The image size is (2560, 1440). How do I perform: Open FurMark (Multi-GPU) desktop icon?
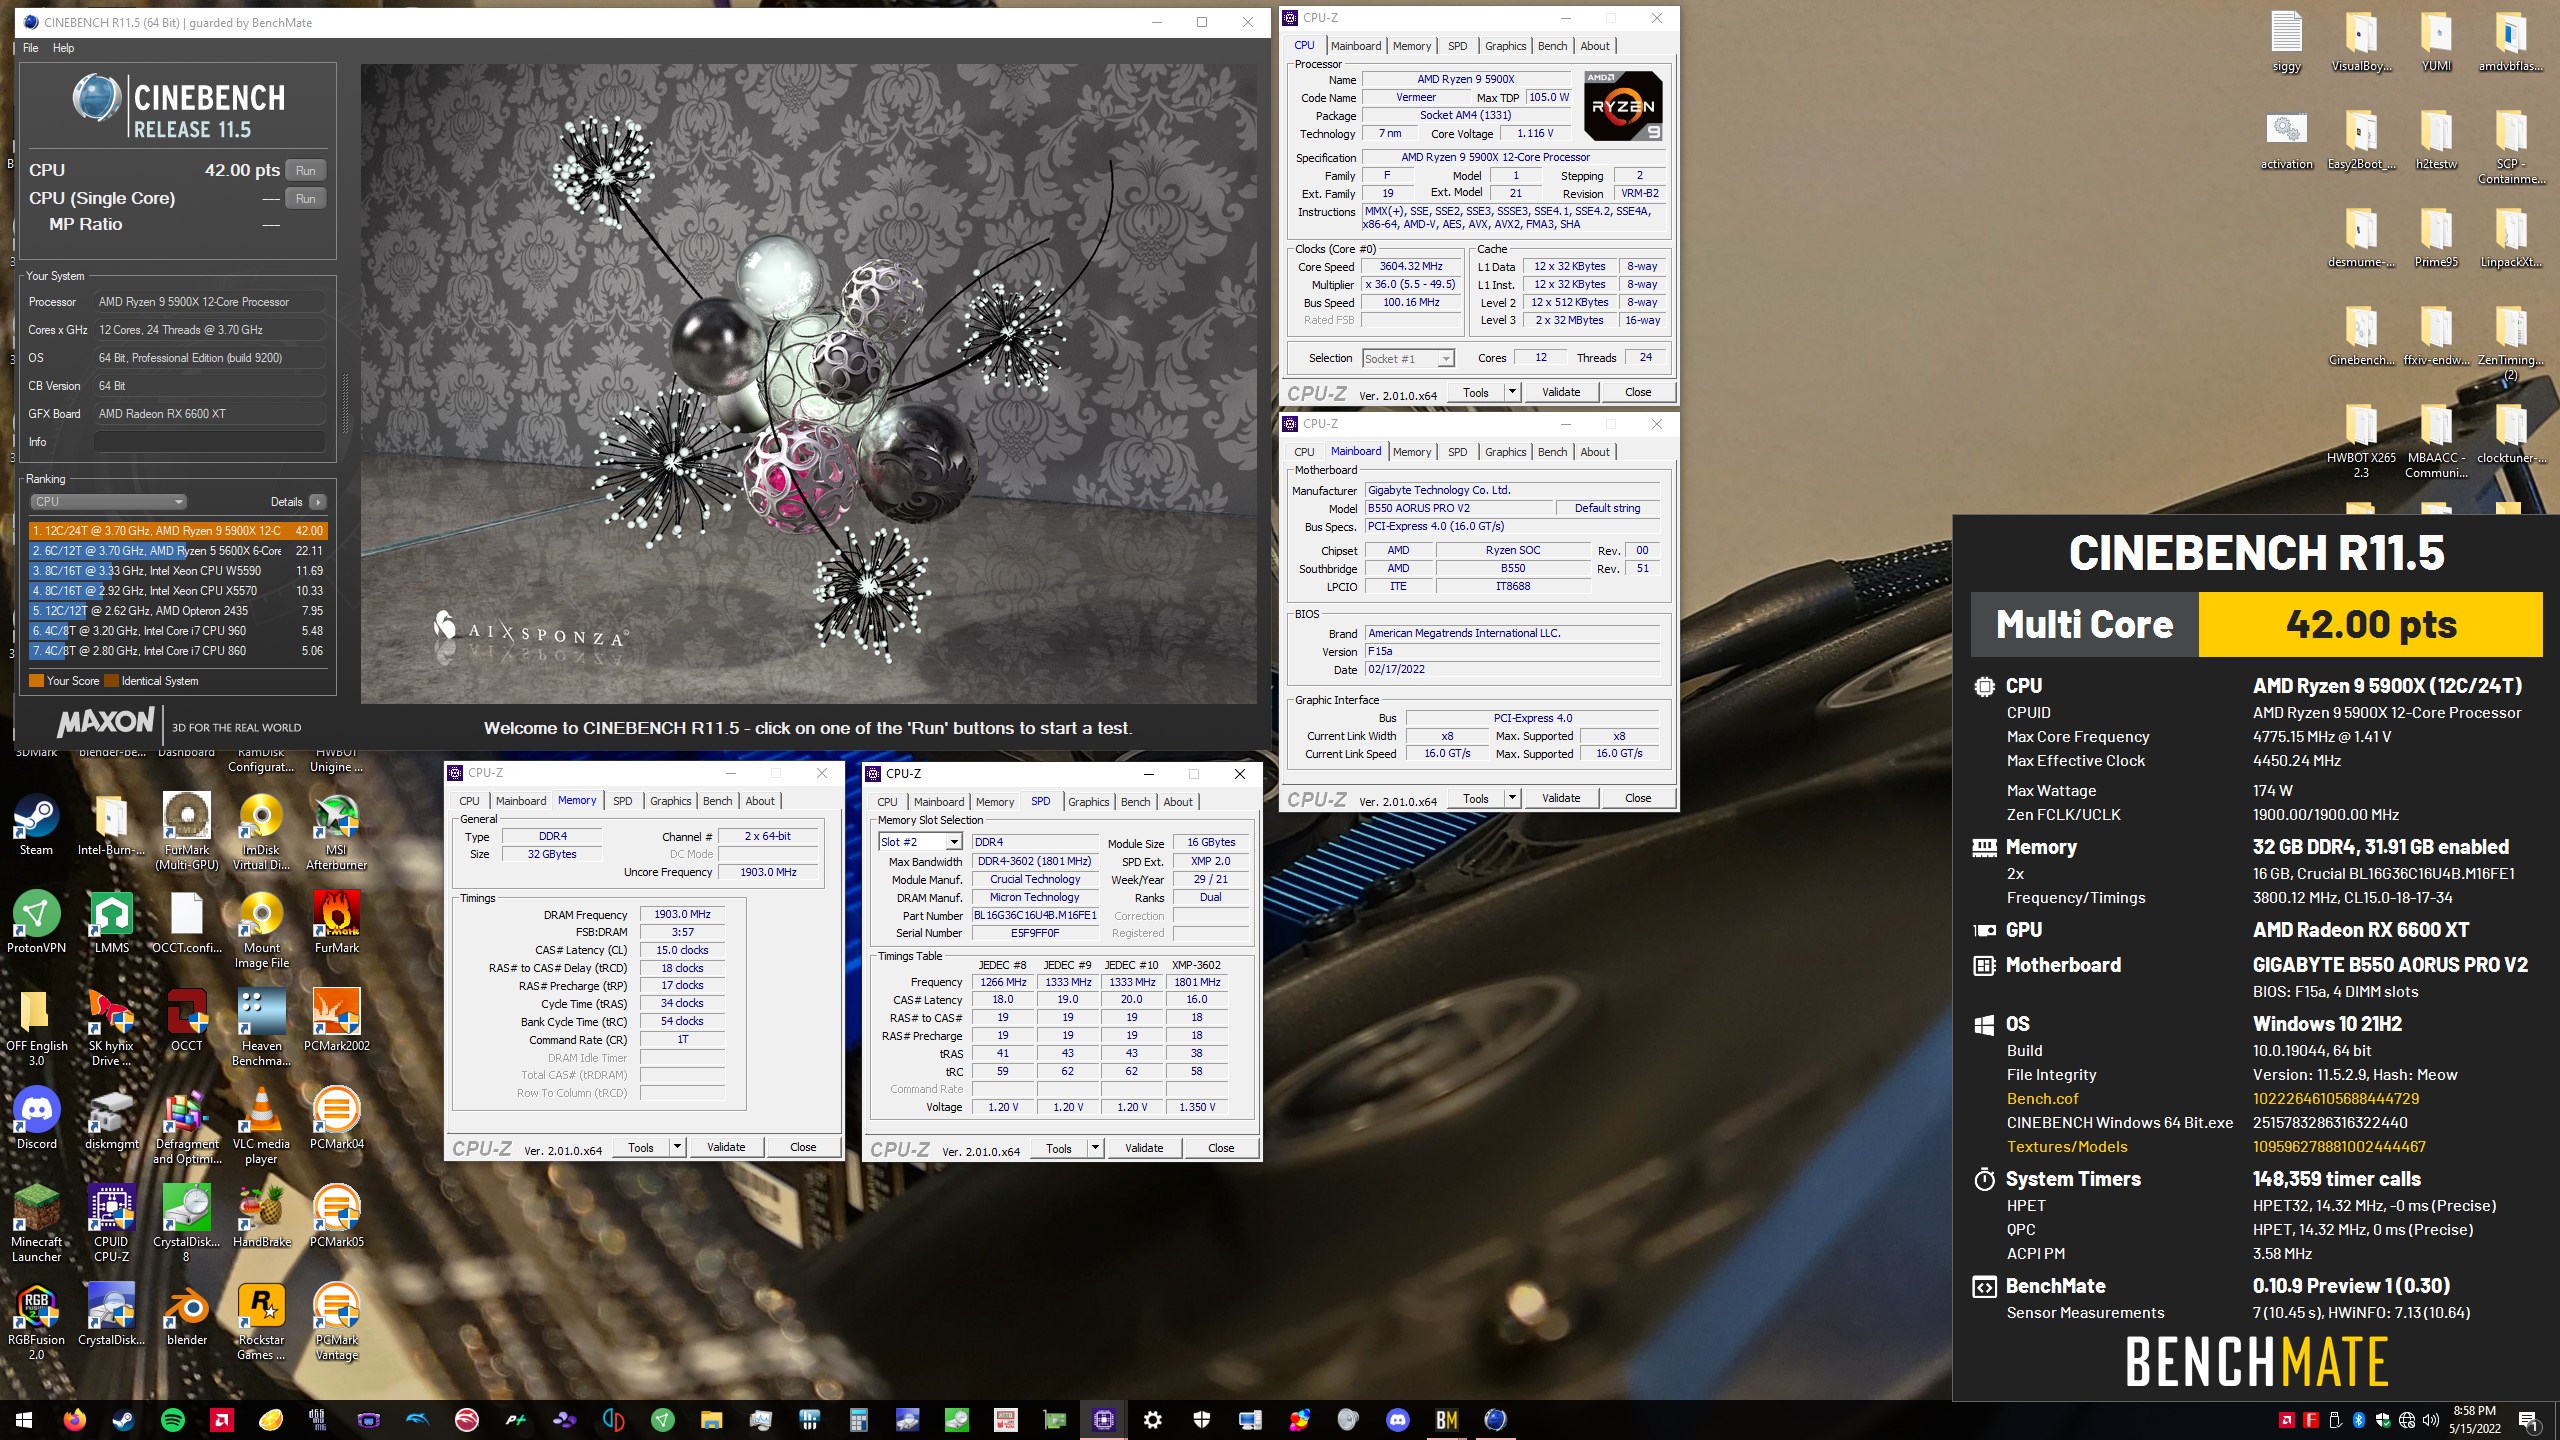pyautogui.click(x=187, y=832)
